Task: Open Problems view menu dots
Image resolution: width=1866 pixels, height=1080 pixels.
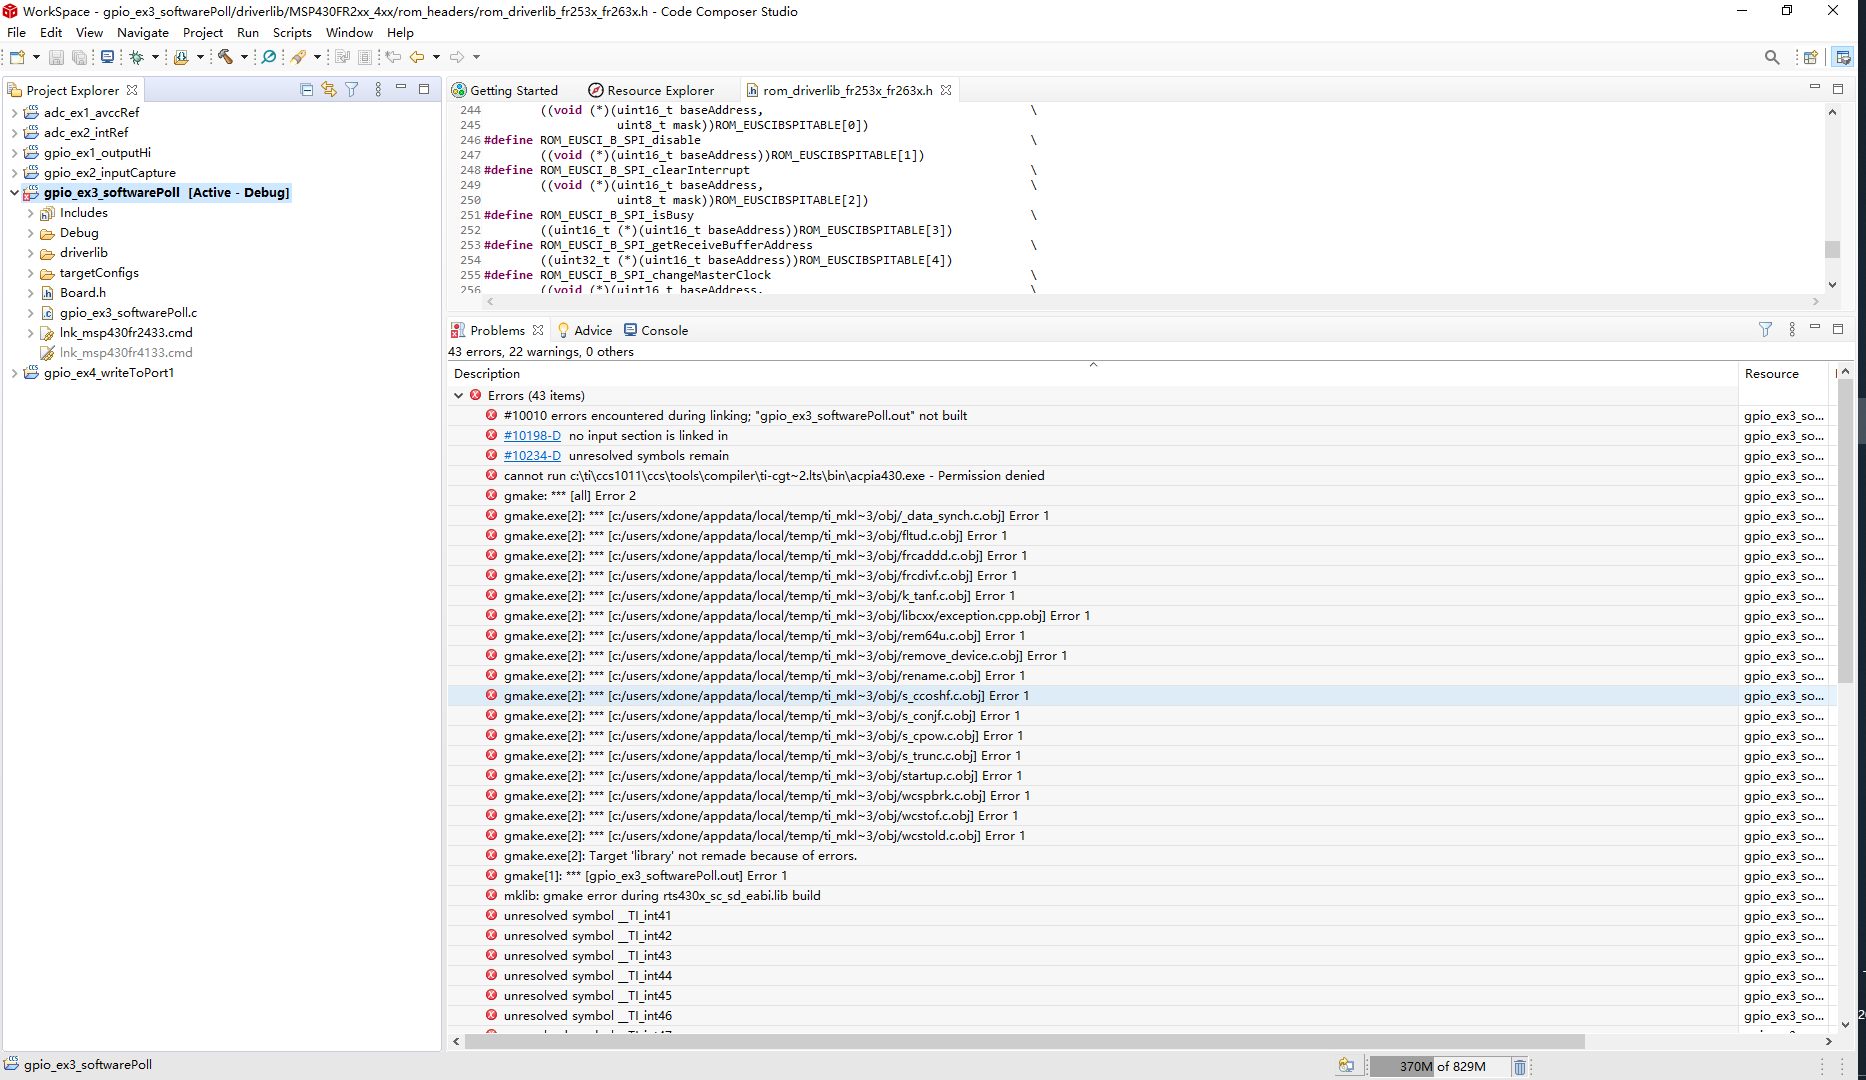Action: point(1792,329)
